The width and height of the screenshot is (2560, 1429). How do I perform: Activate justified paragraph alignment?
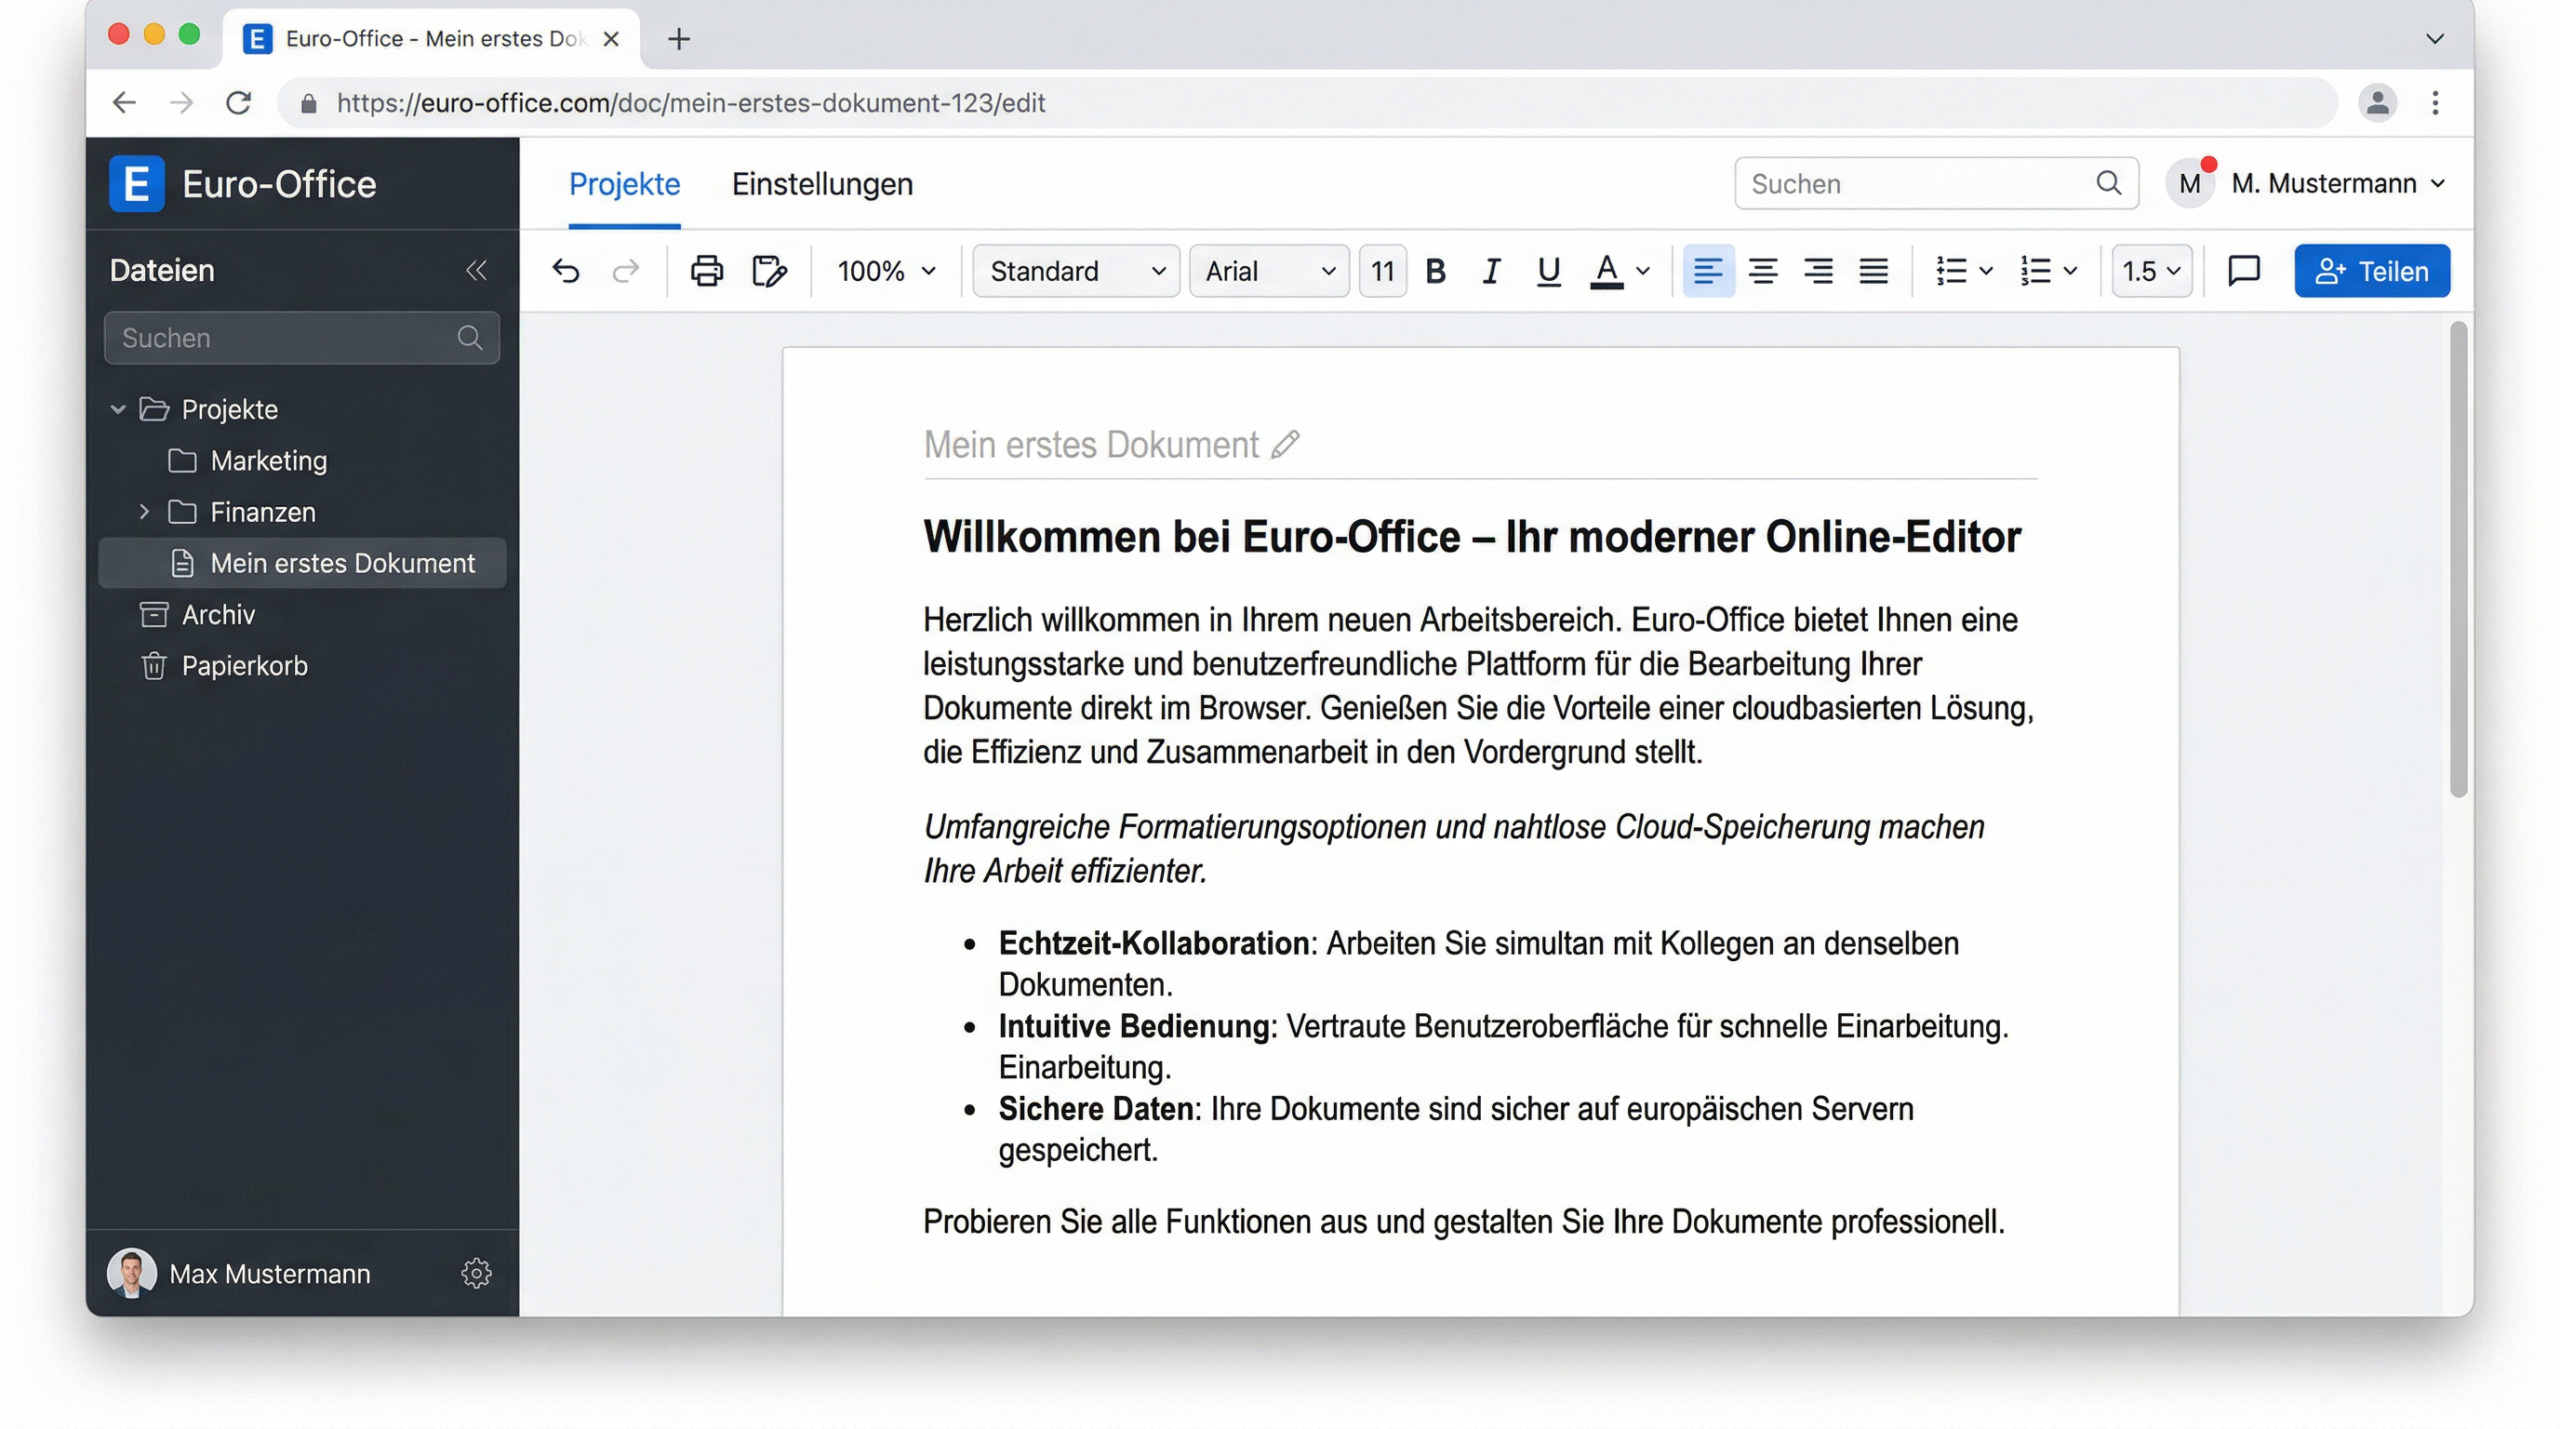tap(1873, 271)
